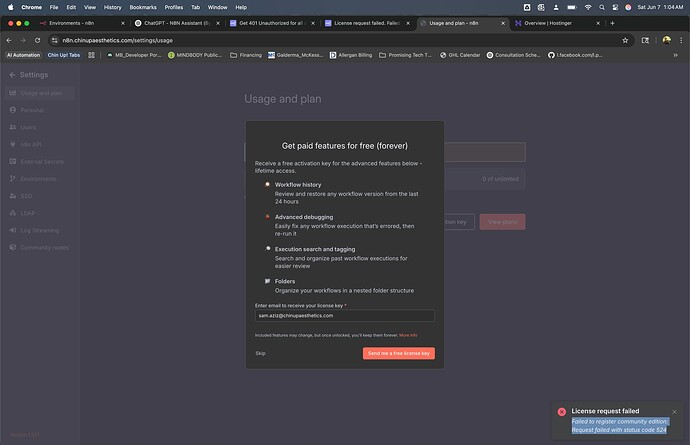Click Send me a free license key
Image resolution: width=690 pixels, height=445 pixels.
398,353
